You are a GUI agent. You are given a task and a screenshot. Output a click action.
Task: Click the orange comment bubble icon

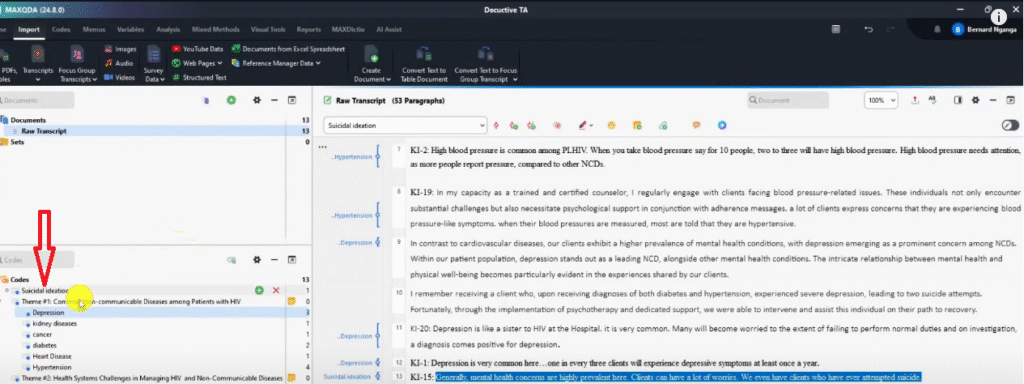pos(697,125)
